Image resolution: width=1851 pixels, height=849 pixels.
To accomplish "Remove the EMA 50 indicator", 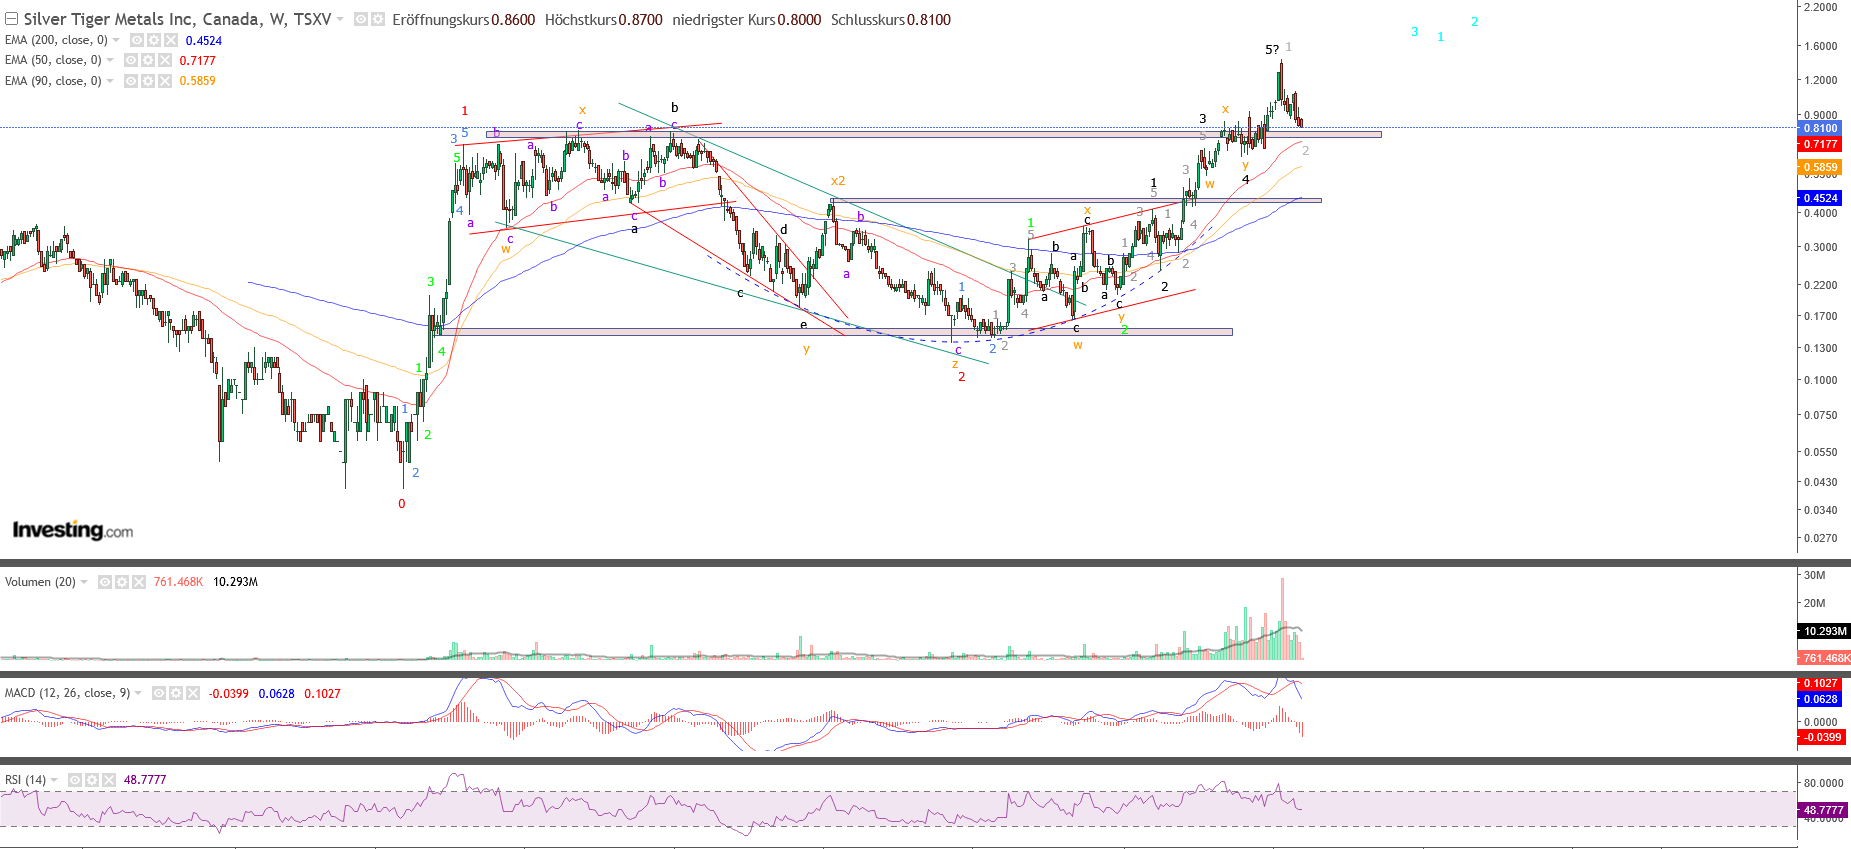I will (x=164, y=60).
